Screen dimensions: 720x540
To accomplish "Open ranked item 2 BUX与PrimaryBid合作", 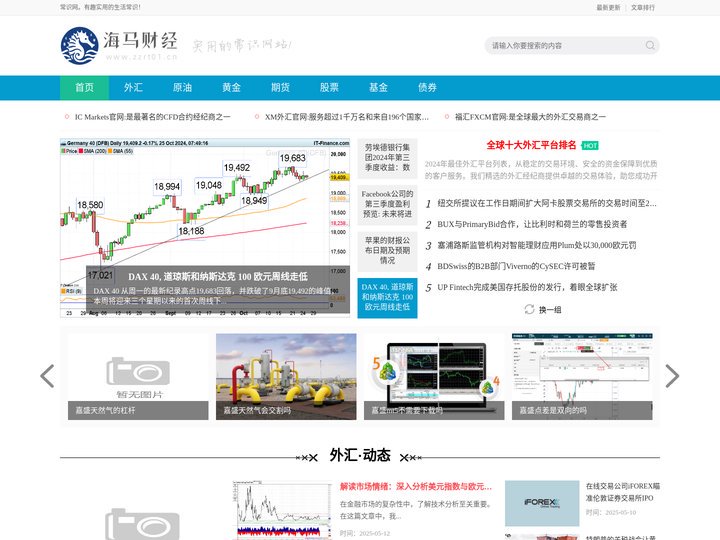I will click(x=532, y=224).
